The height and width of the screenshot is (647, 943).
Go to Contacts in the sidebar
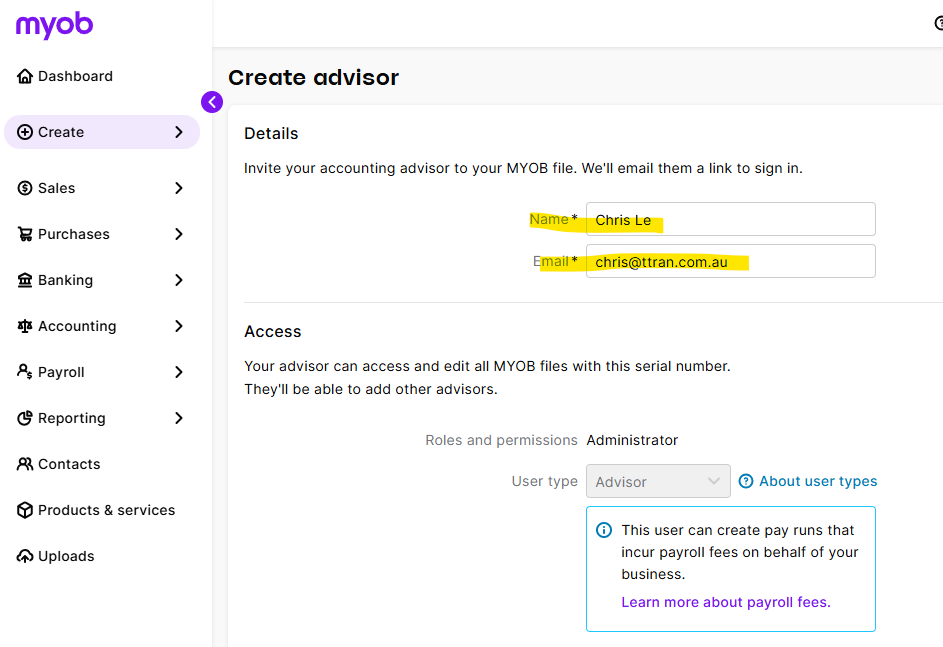pyautogui.click(x=69, y=464)
